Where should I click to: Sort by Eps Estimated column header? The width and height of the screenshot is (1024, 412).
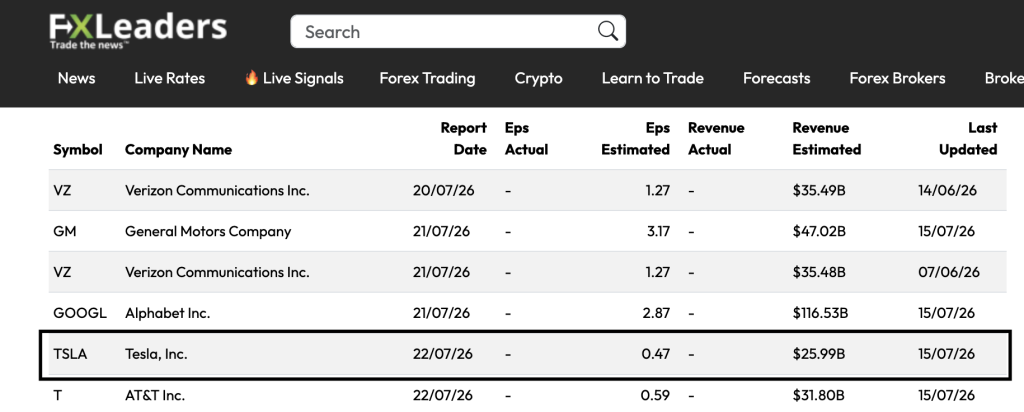point(635,138)
